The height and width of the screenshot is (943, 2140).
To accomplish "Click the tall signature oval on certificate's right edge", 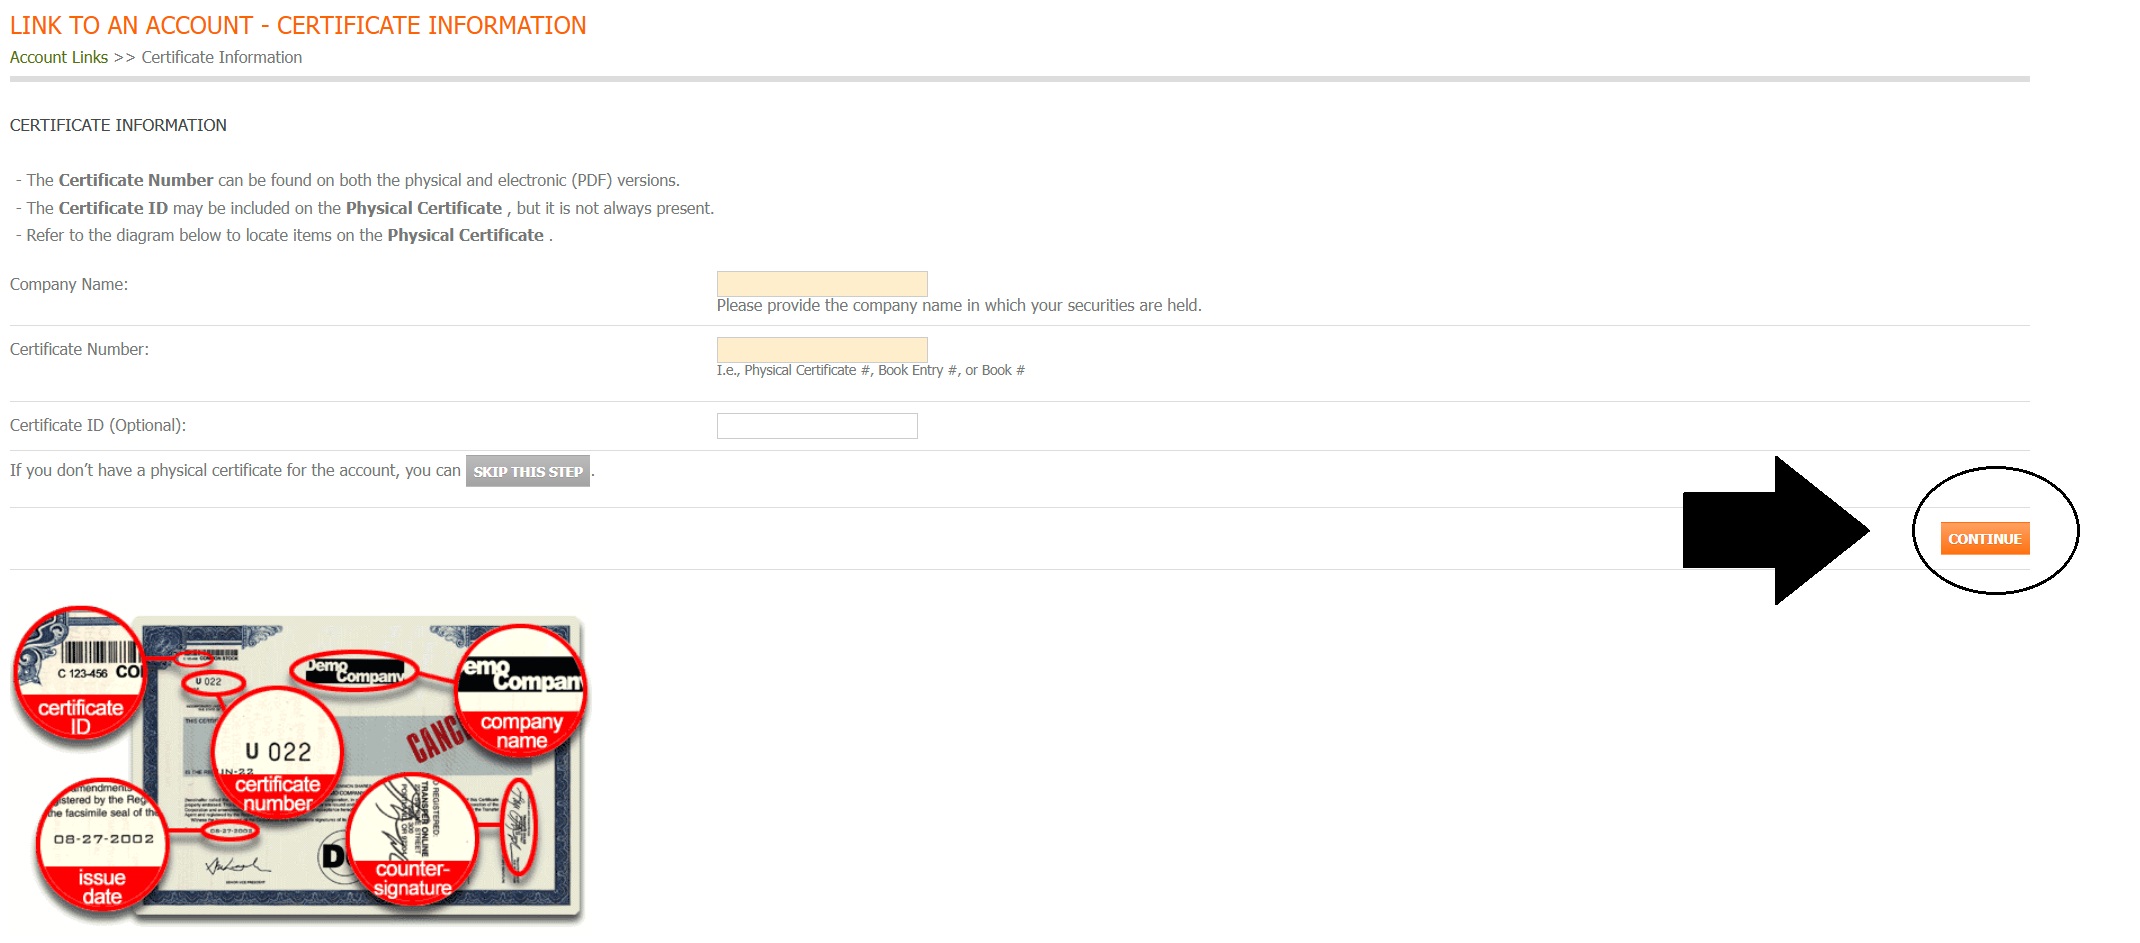I will point(518,829).
